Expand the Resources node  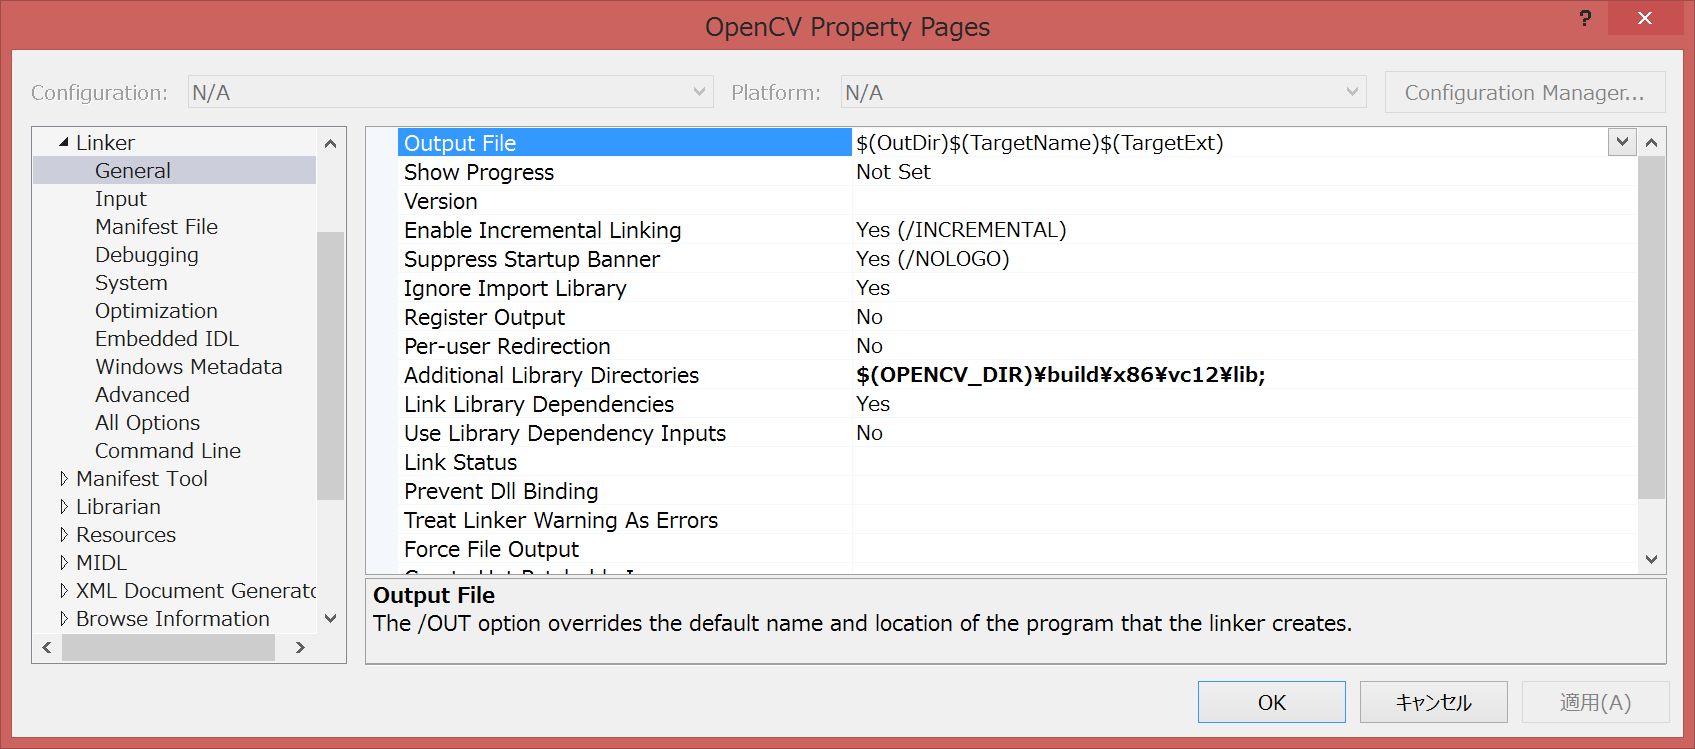coord(64,535)
